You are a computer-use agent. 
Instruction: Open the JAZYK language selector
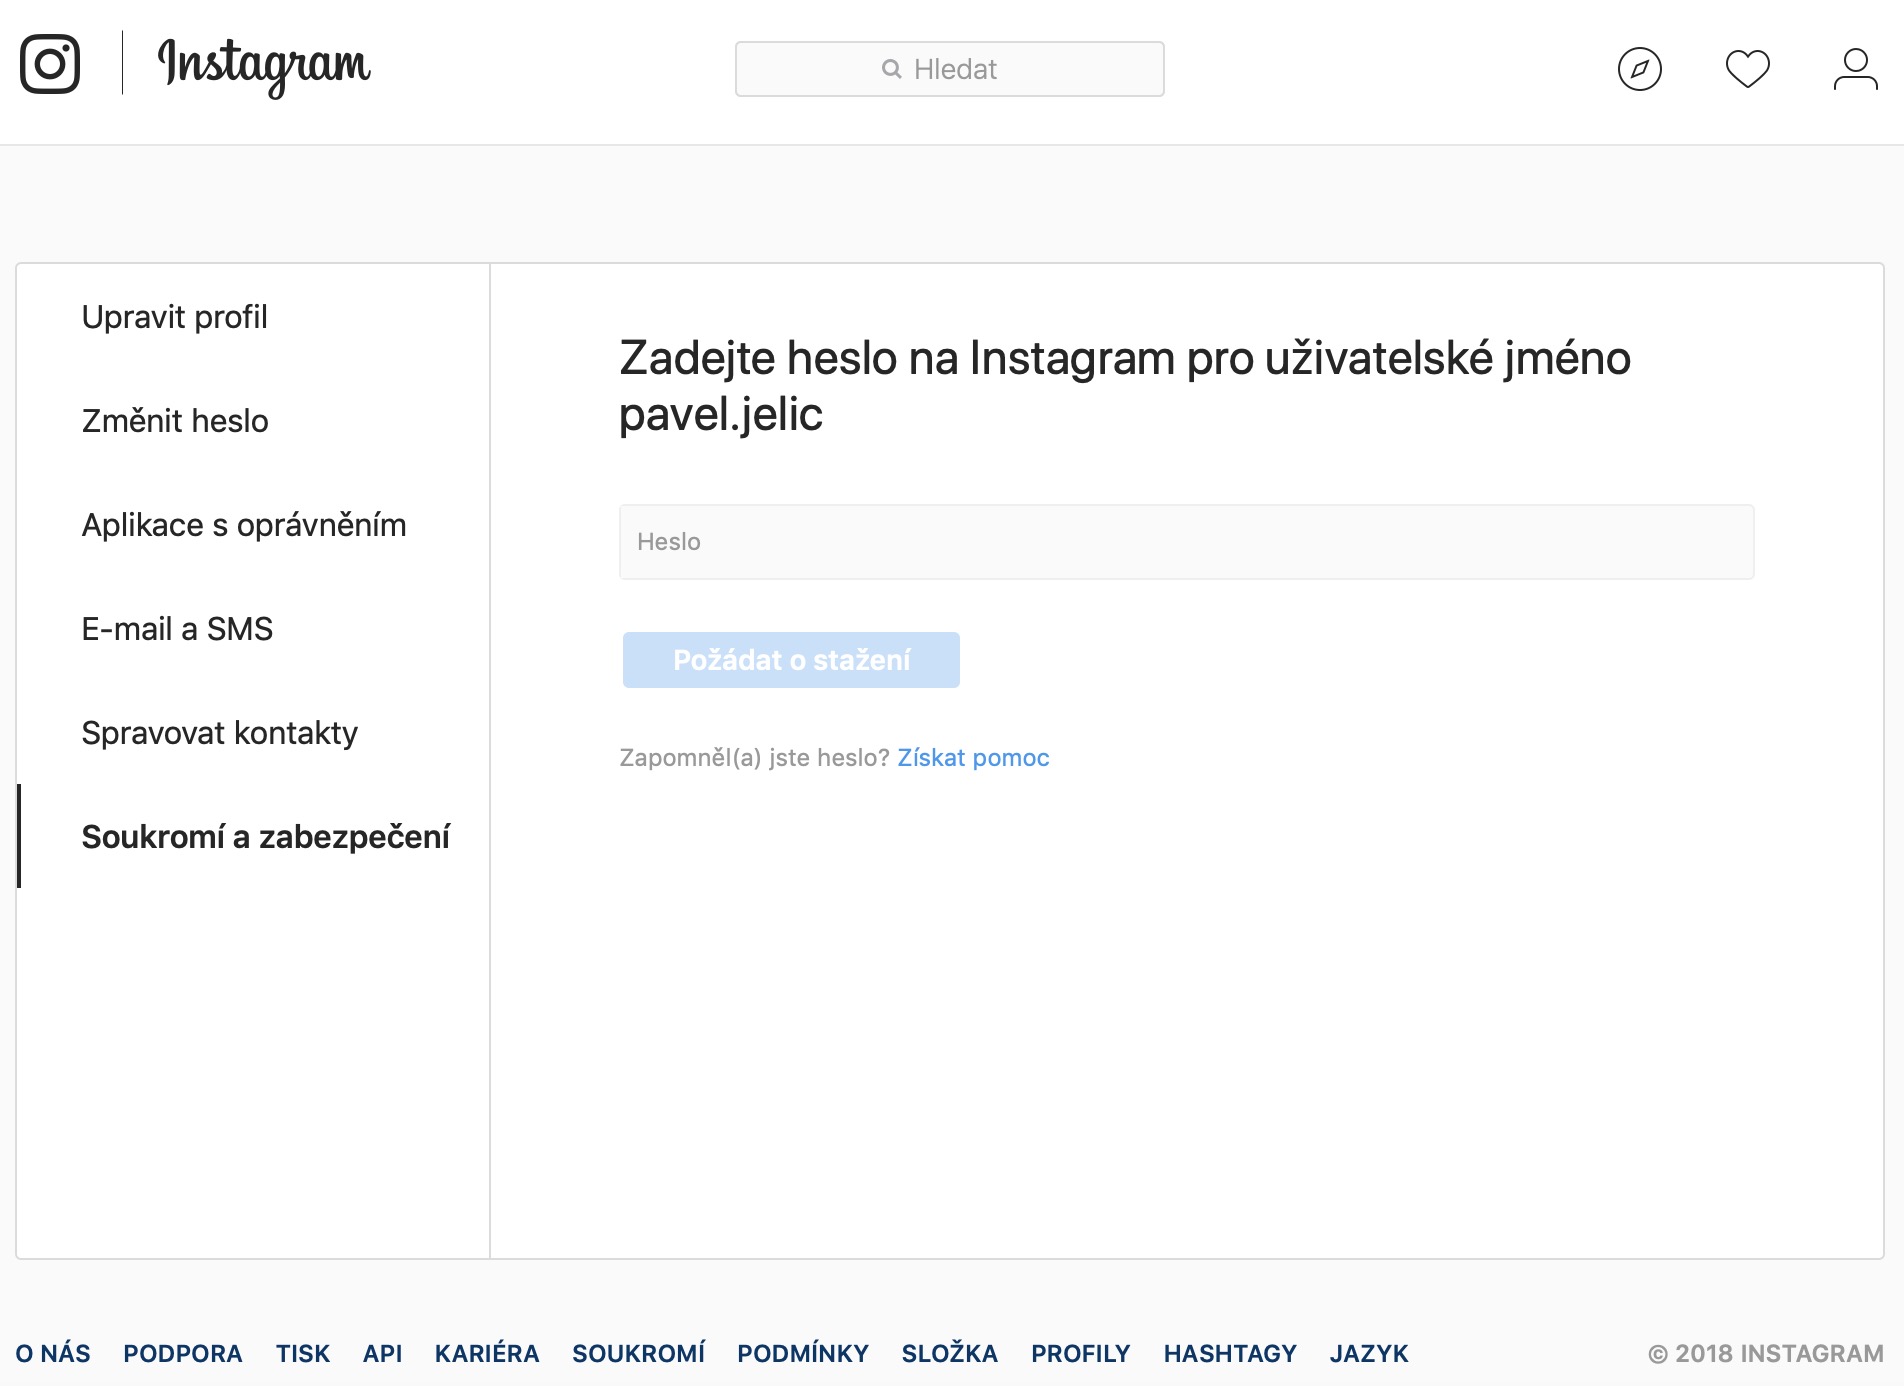[x=1369, y=1353]
